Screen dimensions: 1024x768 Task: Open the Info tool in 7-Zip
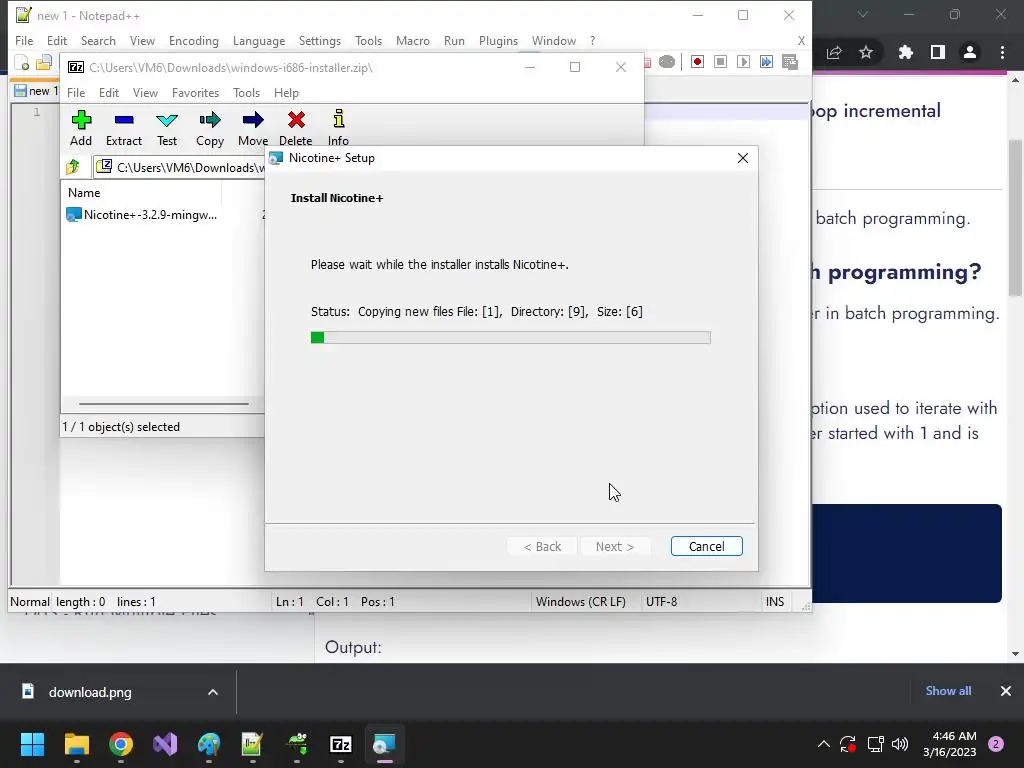click(338, 128)
